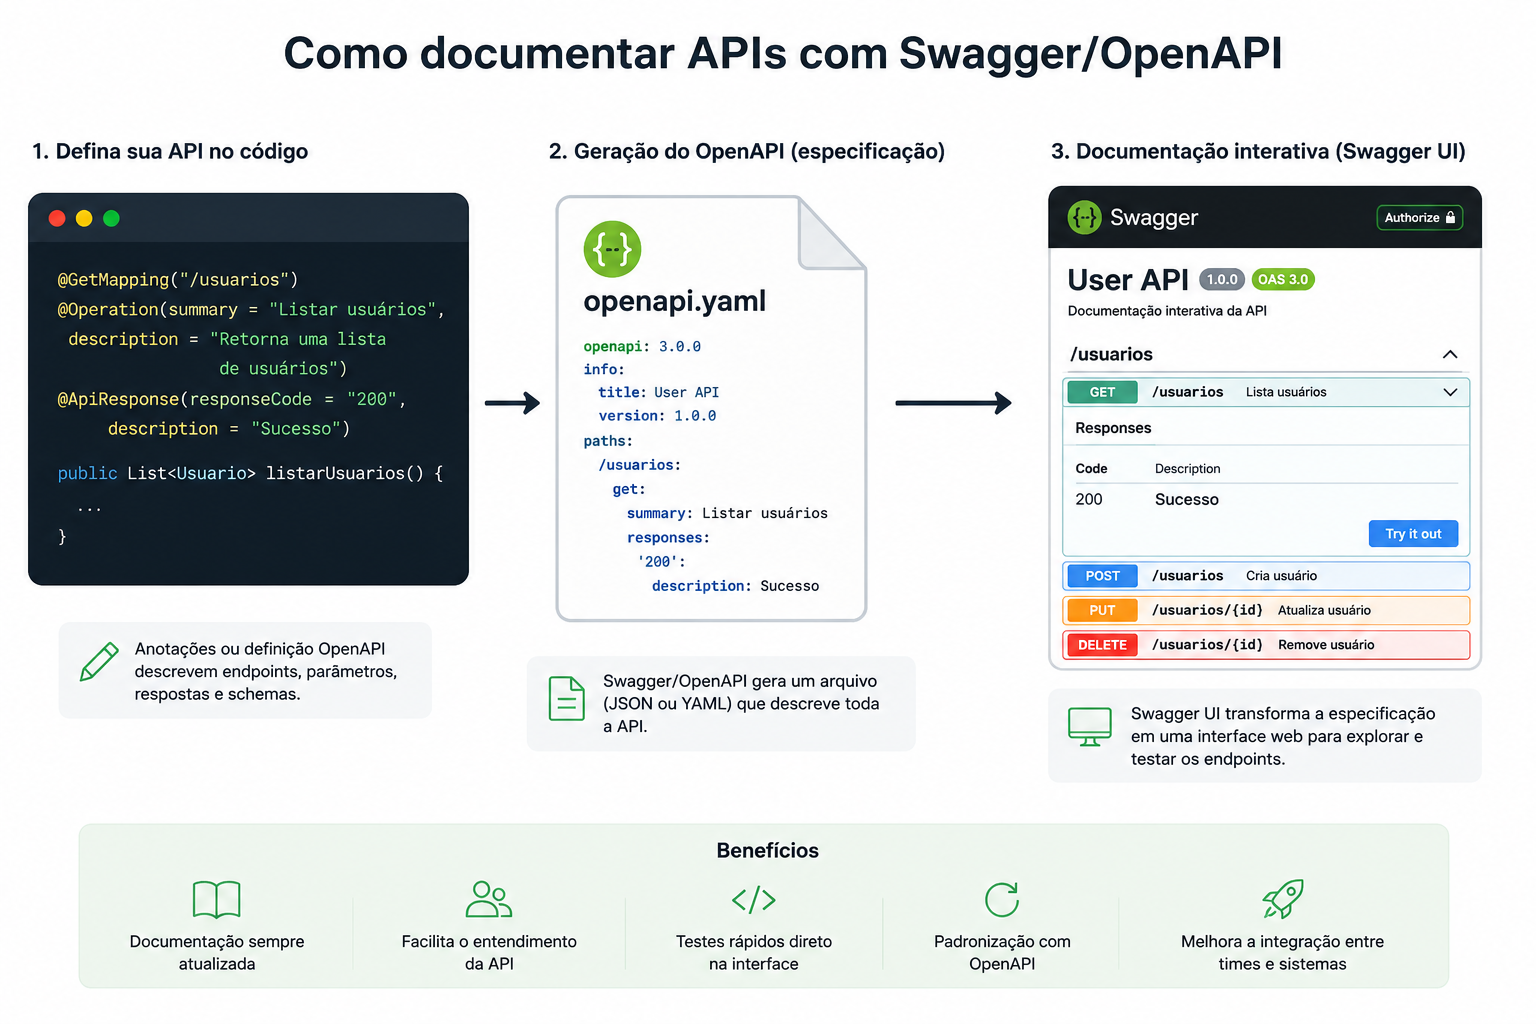
Task: Click the 1.0.0 version badge
Action: coord(1222,280)
